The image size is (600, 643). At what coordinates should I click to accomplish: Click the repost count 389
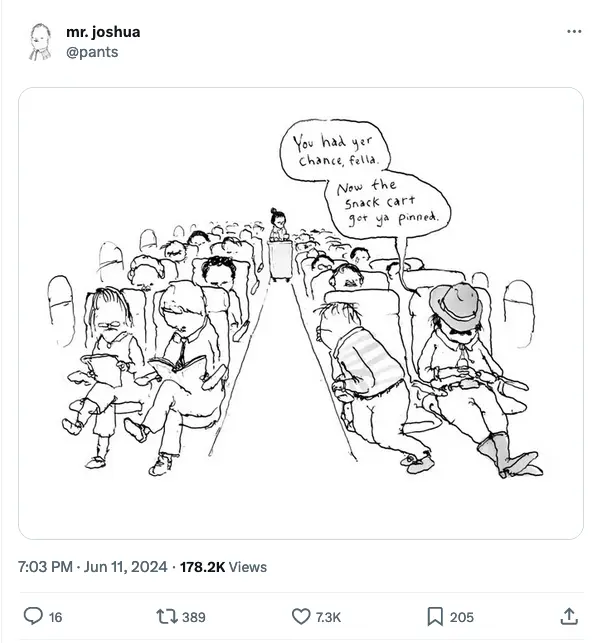[193, 618]
